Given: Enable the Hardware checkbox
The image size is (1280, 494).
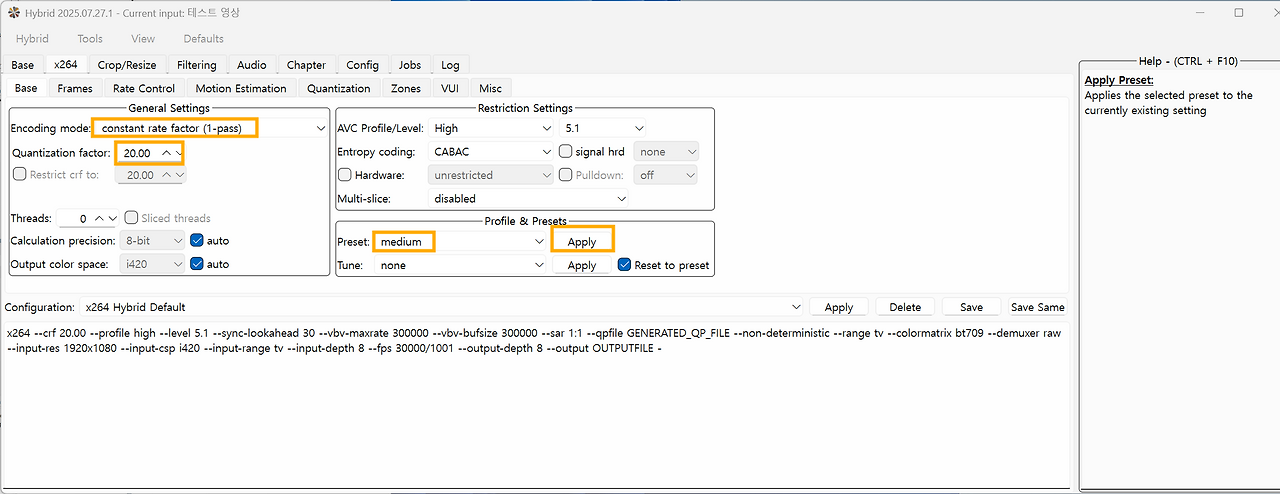Looking at the screenshot, I should [x=346, y=175].
